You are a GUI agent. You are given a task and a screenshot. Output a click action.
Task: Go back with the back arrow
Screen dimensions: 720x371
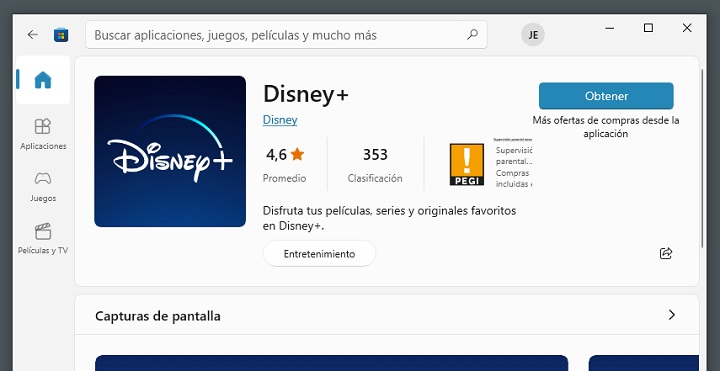tap(32, 35)
